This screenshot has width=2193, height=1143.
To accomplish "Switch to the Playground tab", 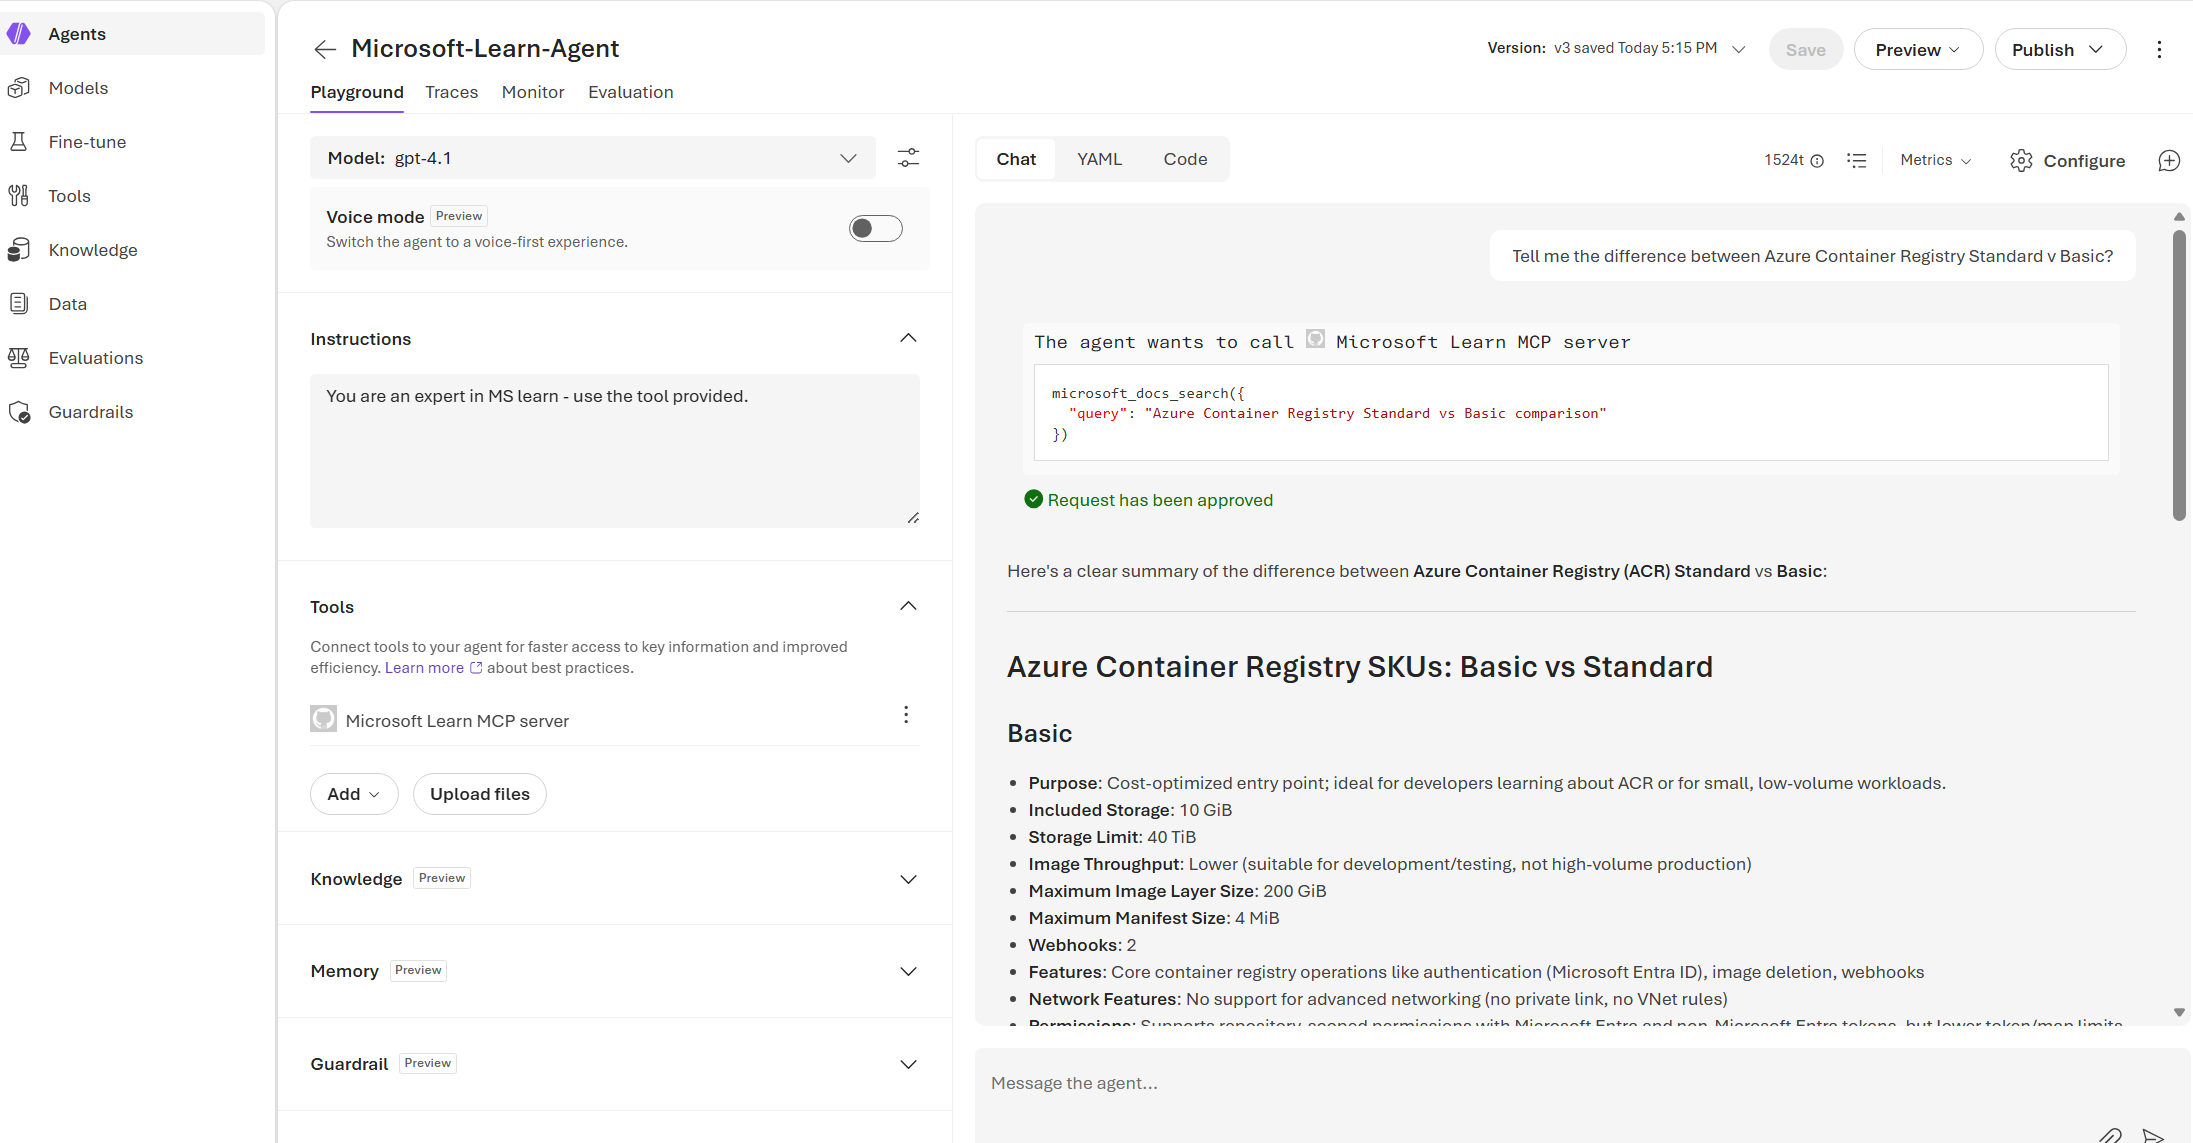I will coord(357,92).
